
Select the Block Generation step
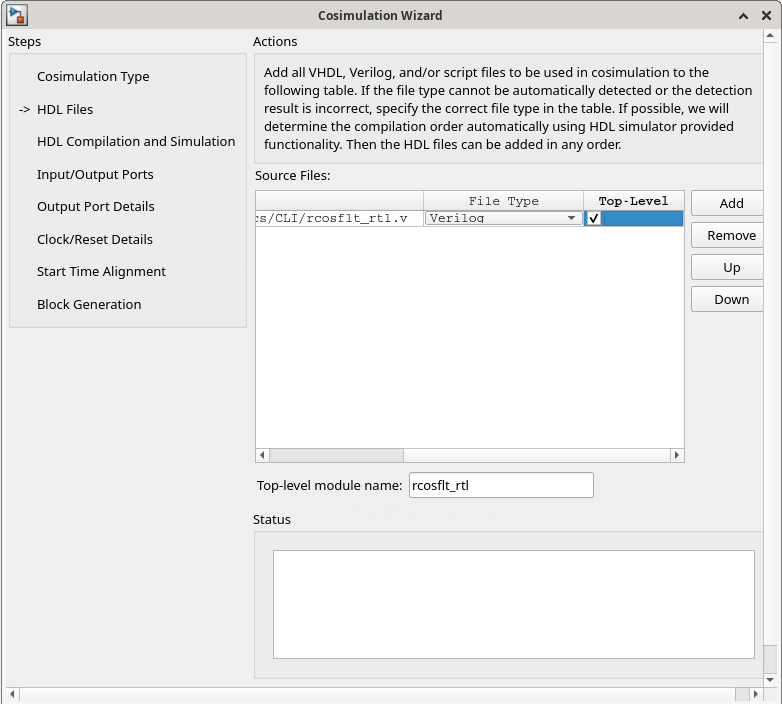[89, 304]
